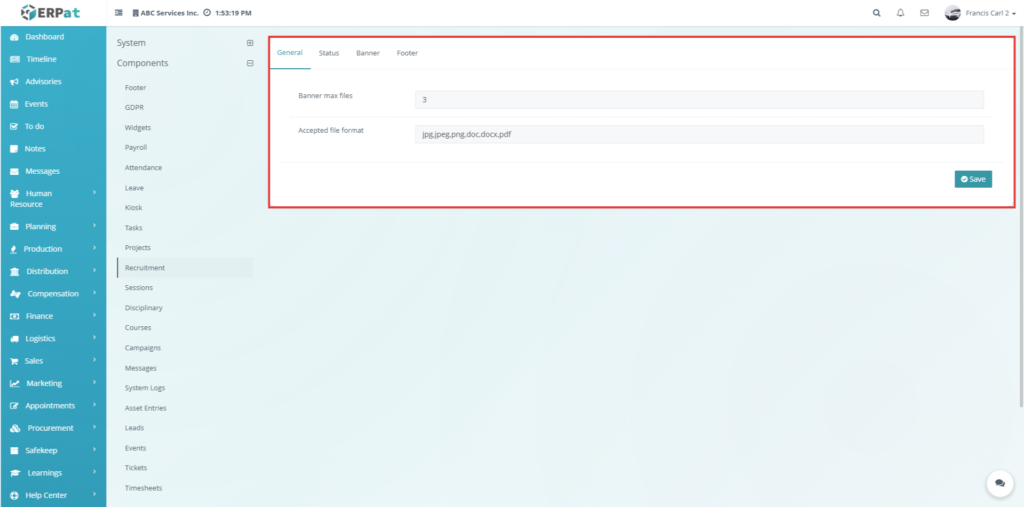Screen dimensions: 1024x507
Task: Click the Banner max files input field
Action: [698, 100]
